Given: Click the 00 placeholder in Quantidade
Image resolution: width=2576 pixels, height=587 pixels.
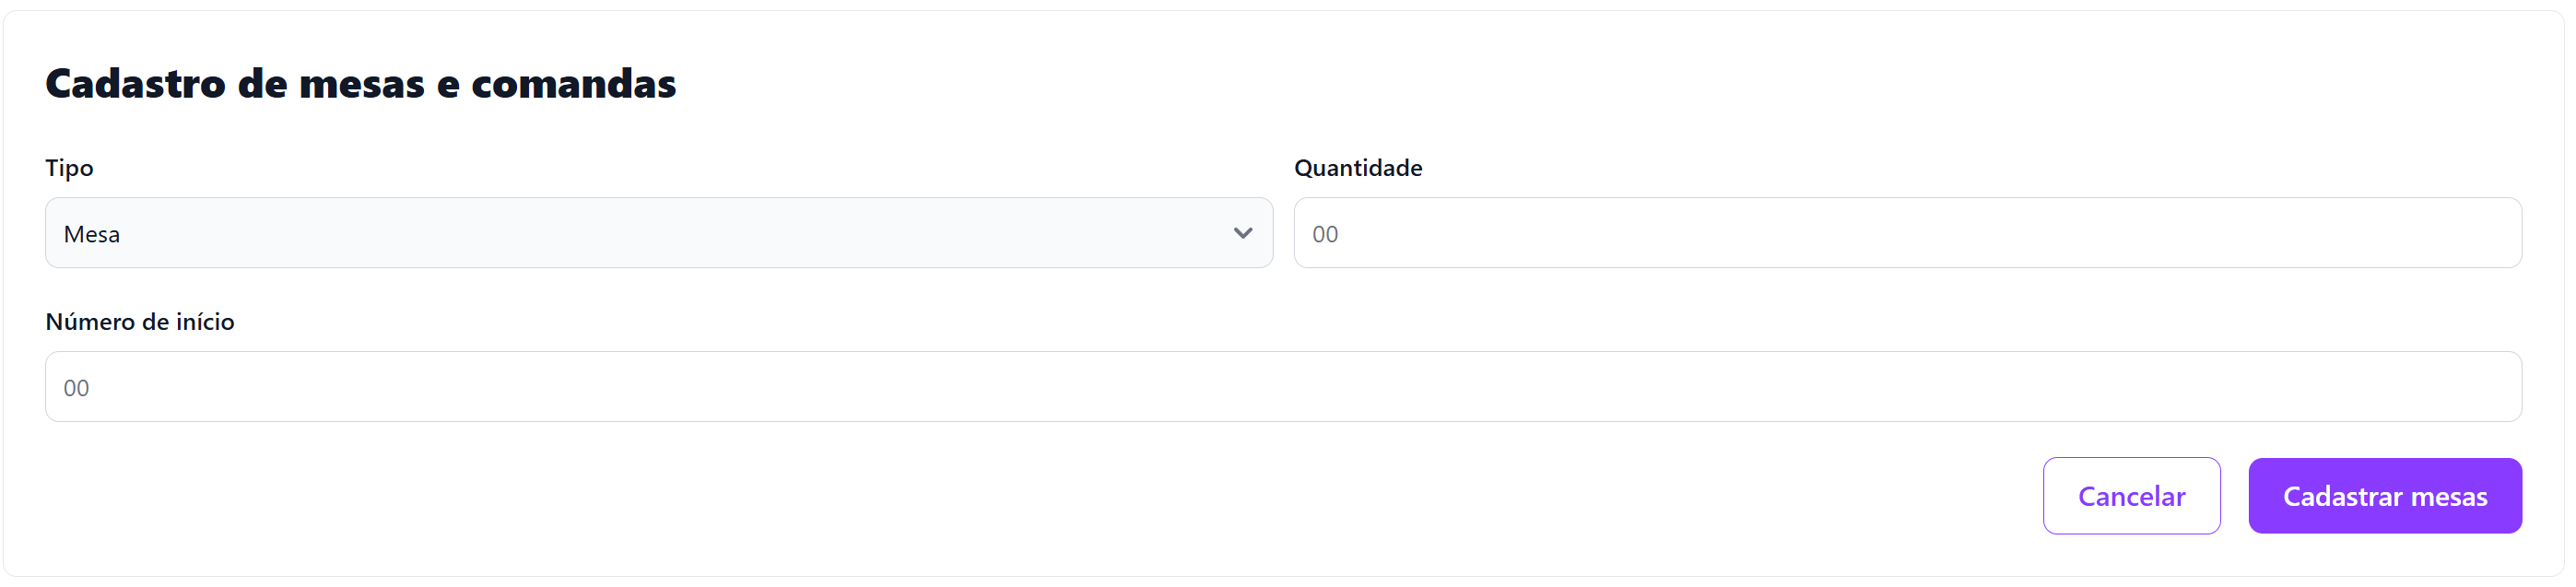Looking at the screenshot, I should click(1325, 234).
